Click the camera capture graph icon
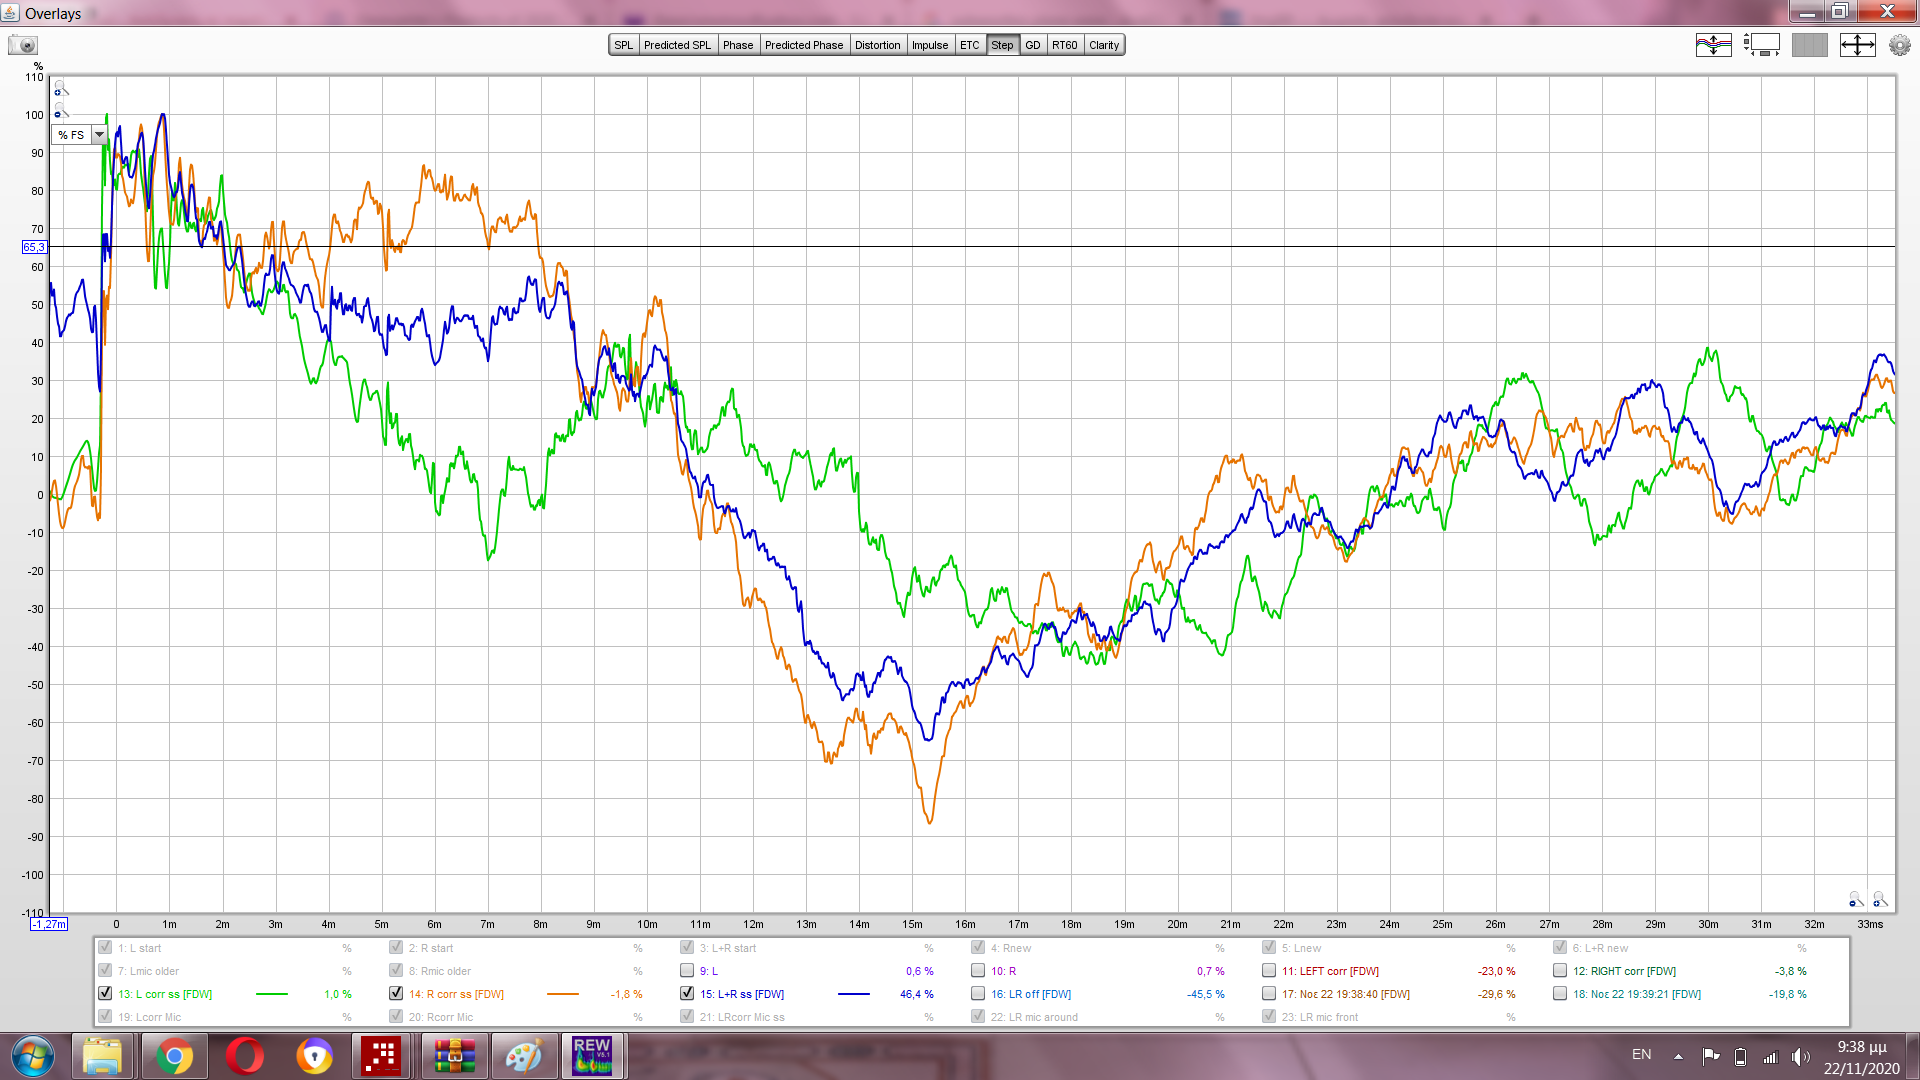This screenshot has width=1920, height=1080. tap(23, 45)
